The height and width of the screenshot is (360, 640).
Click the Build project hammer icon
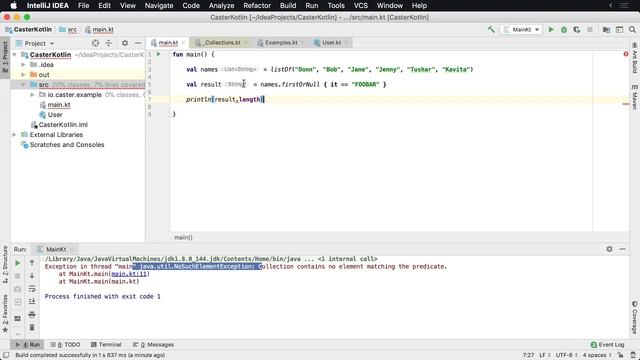coord(491,29)
